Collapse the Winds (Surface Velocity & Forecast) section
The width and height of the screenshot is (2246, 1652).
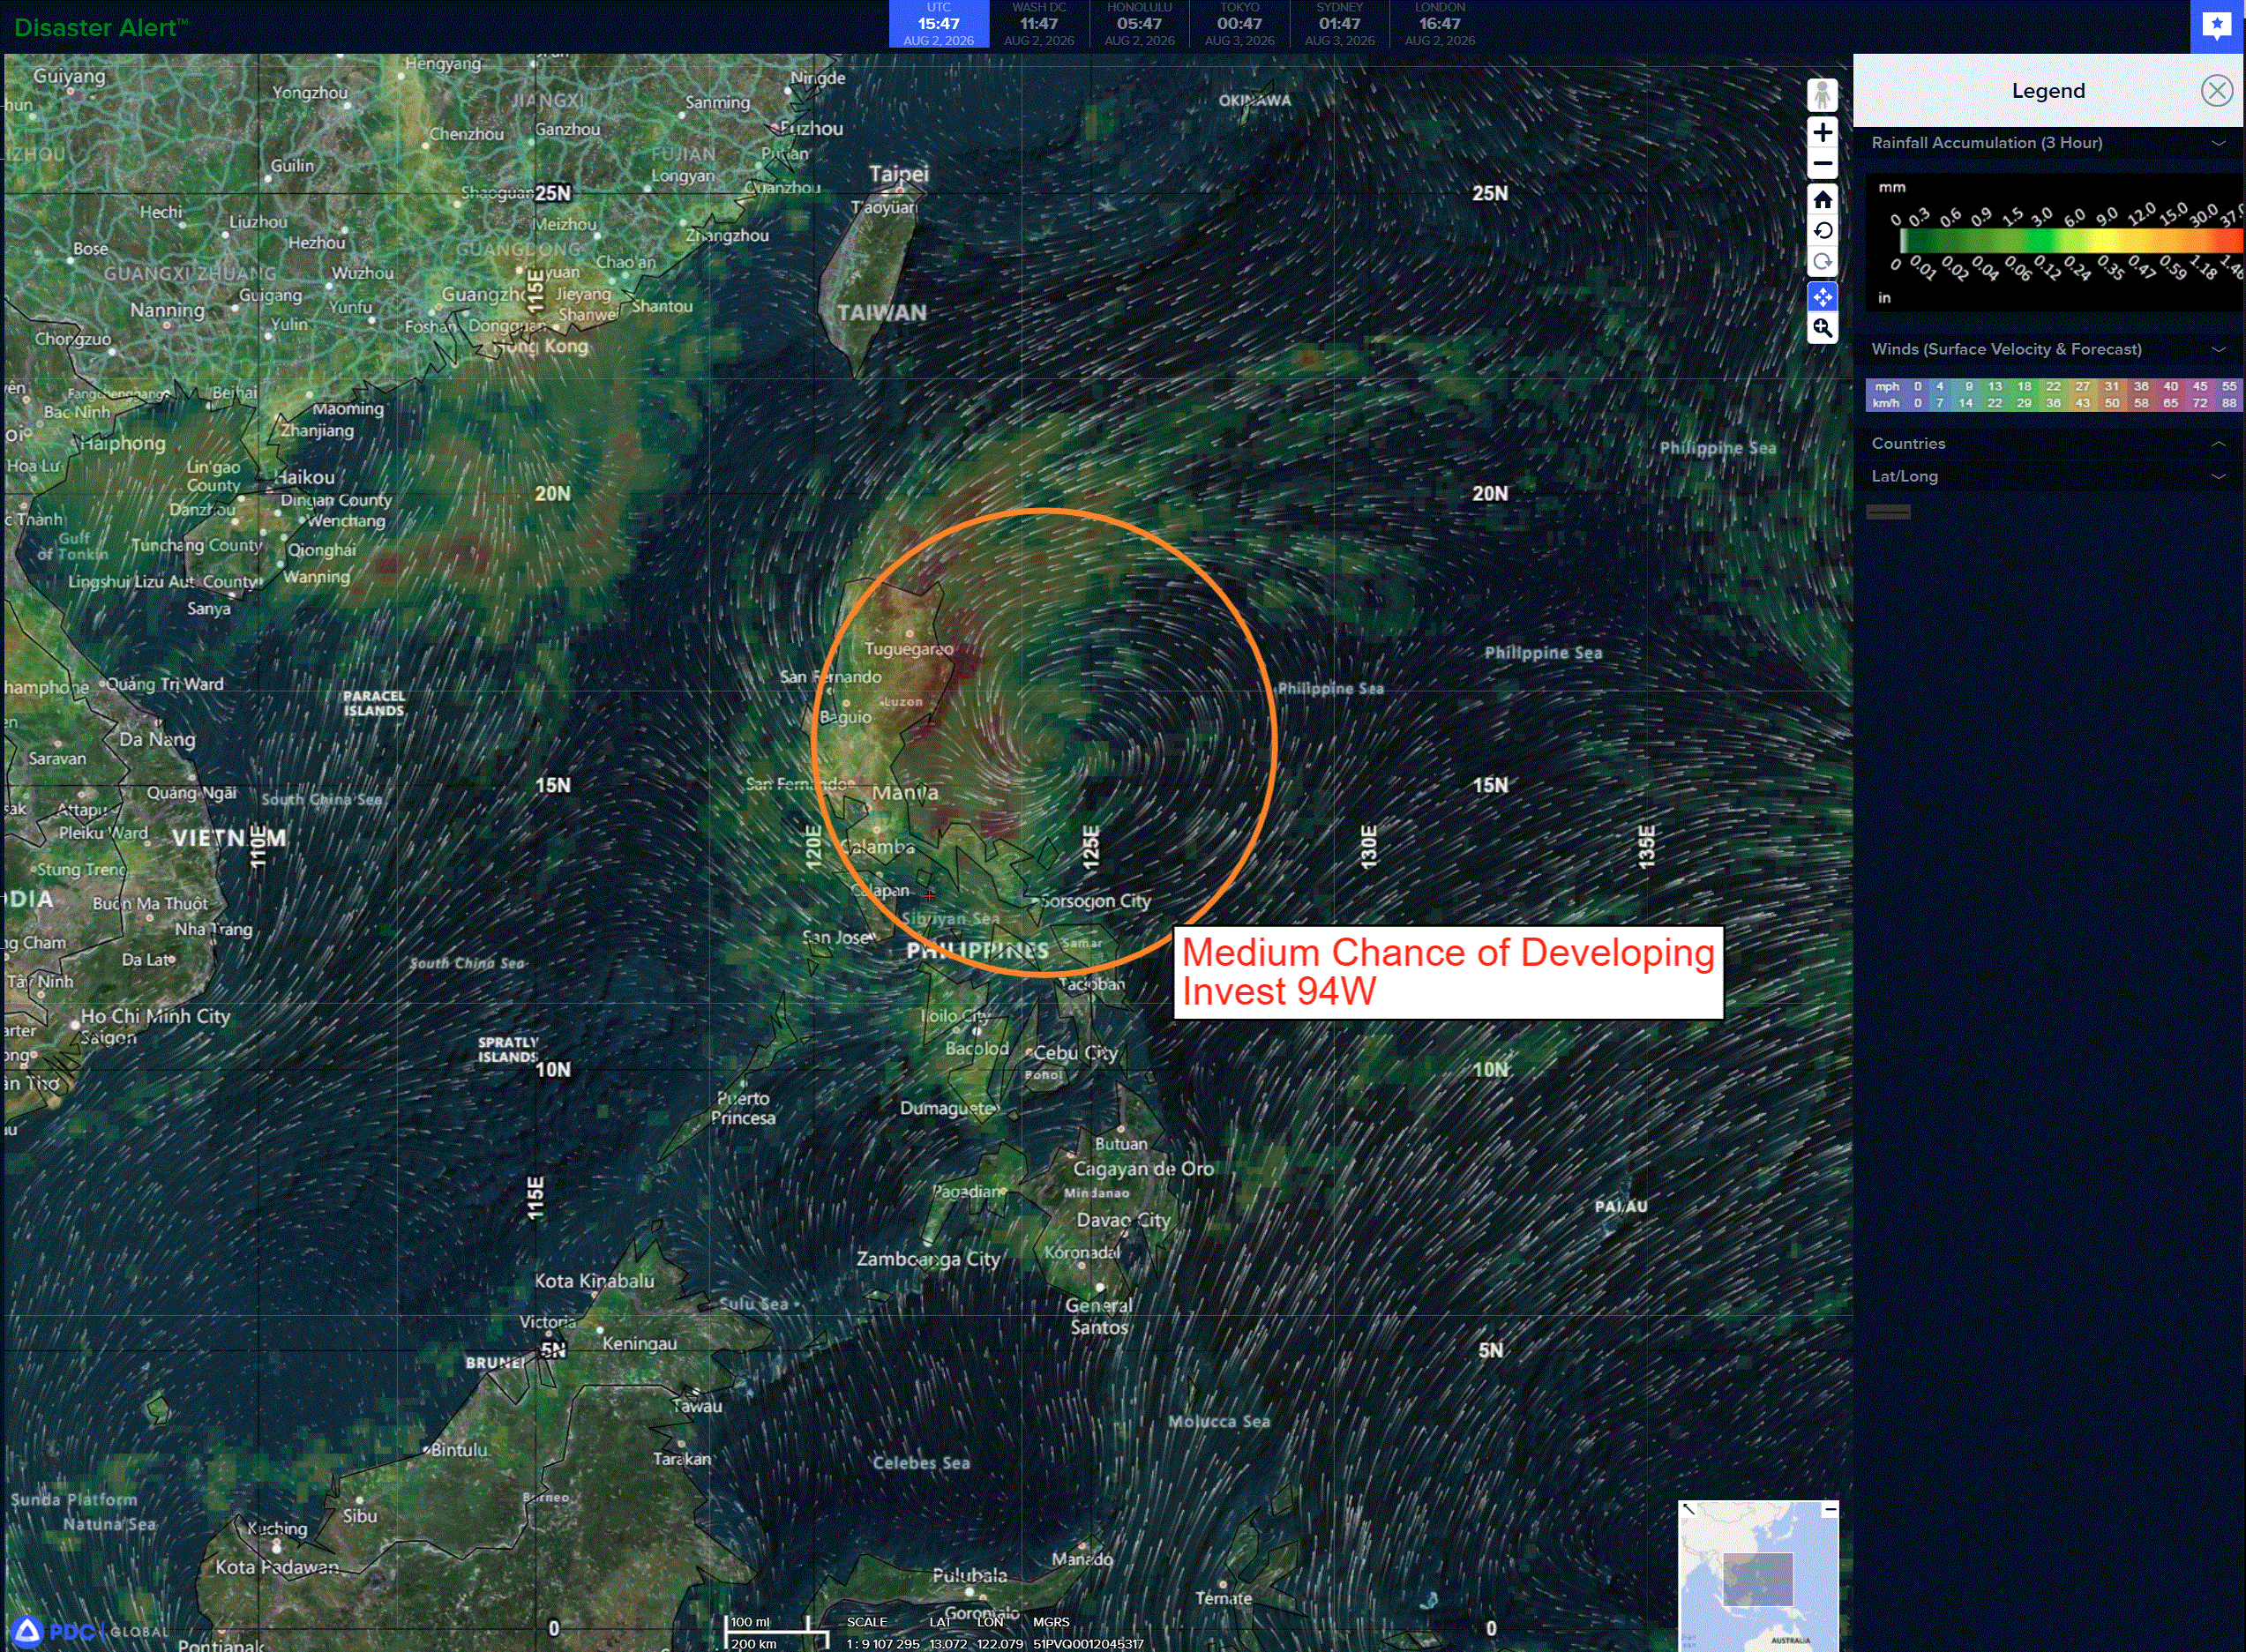(x=2218, y=349)
